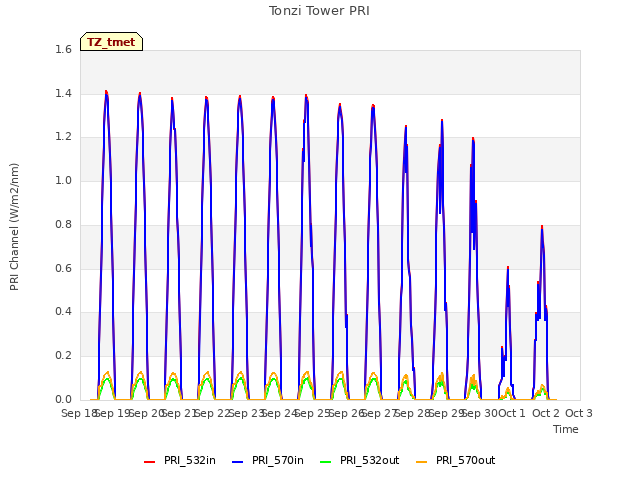Click the 0.4 y-axis tick label
Image resolution: width=640 pixels, height=480 pixels.
pyautogui.click(x=63, y=311)
